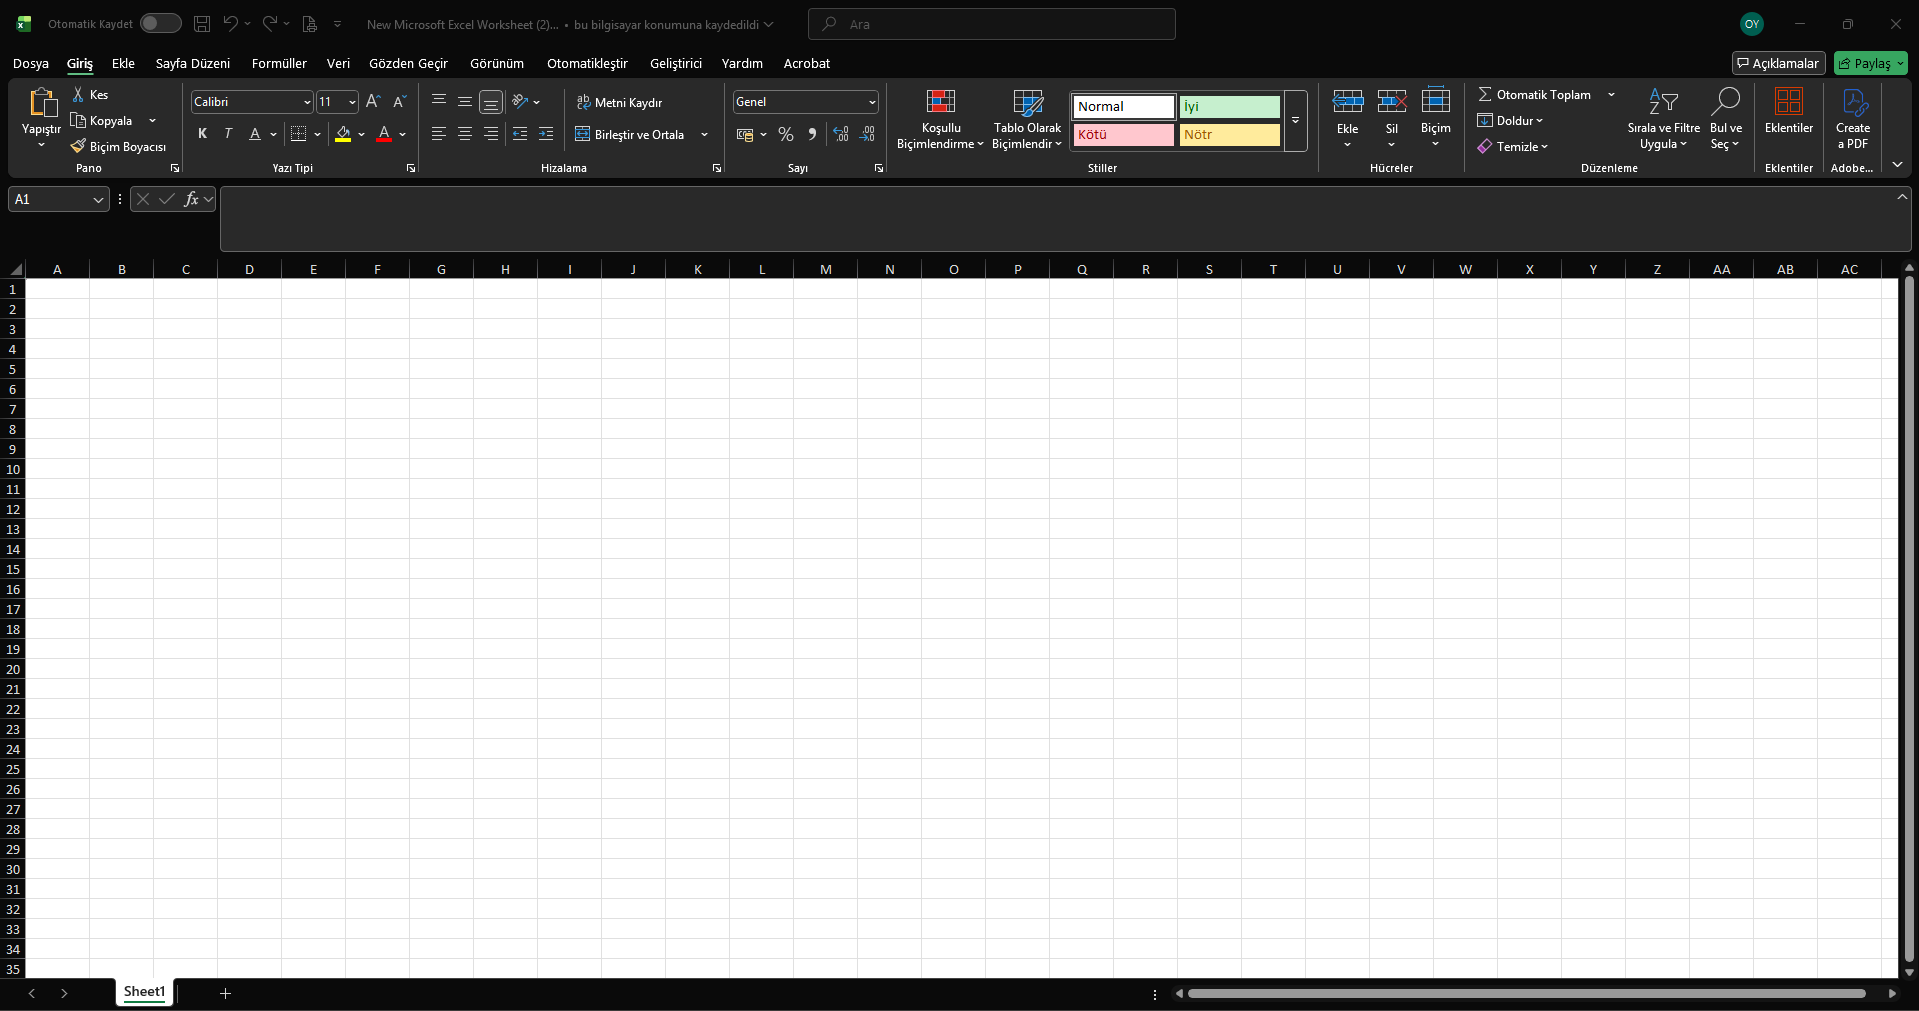Click the increase decimal icon

click(x=841, y=134)
